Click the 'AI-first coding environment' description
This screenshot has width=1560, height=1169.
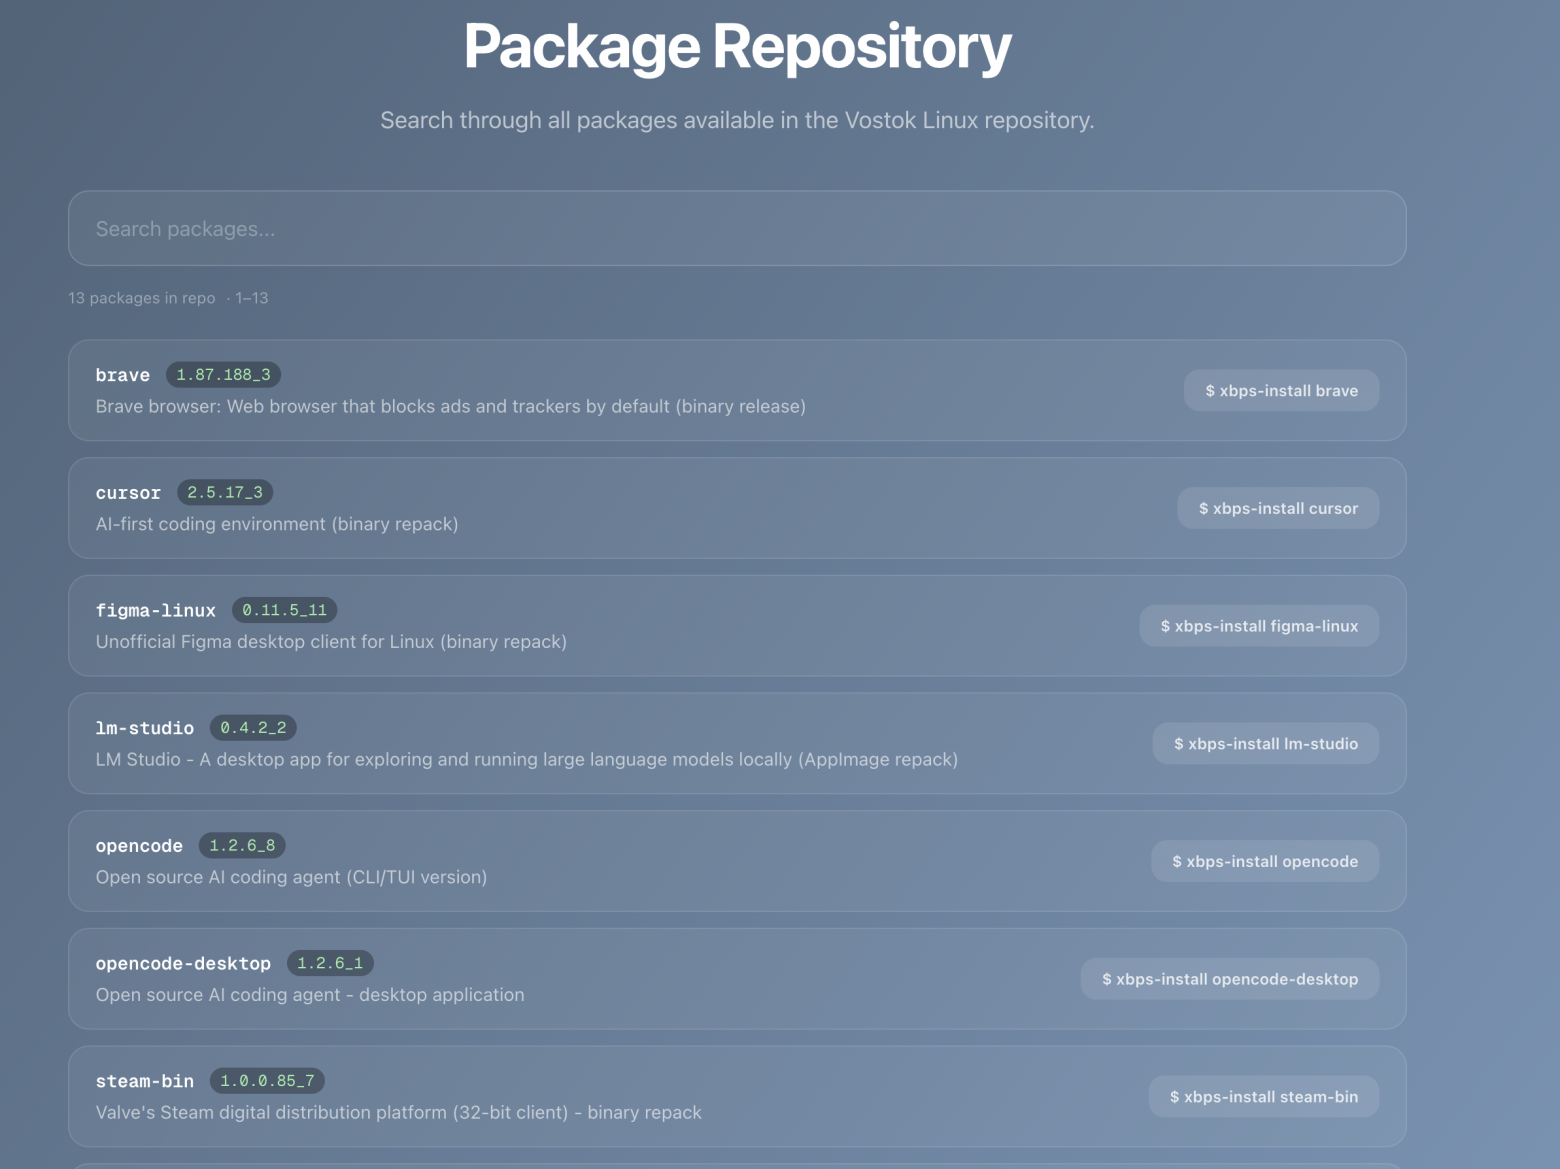(x=277, y=524)
